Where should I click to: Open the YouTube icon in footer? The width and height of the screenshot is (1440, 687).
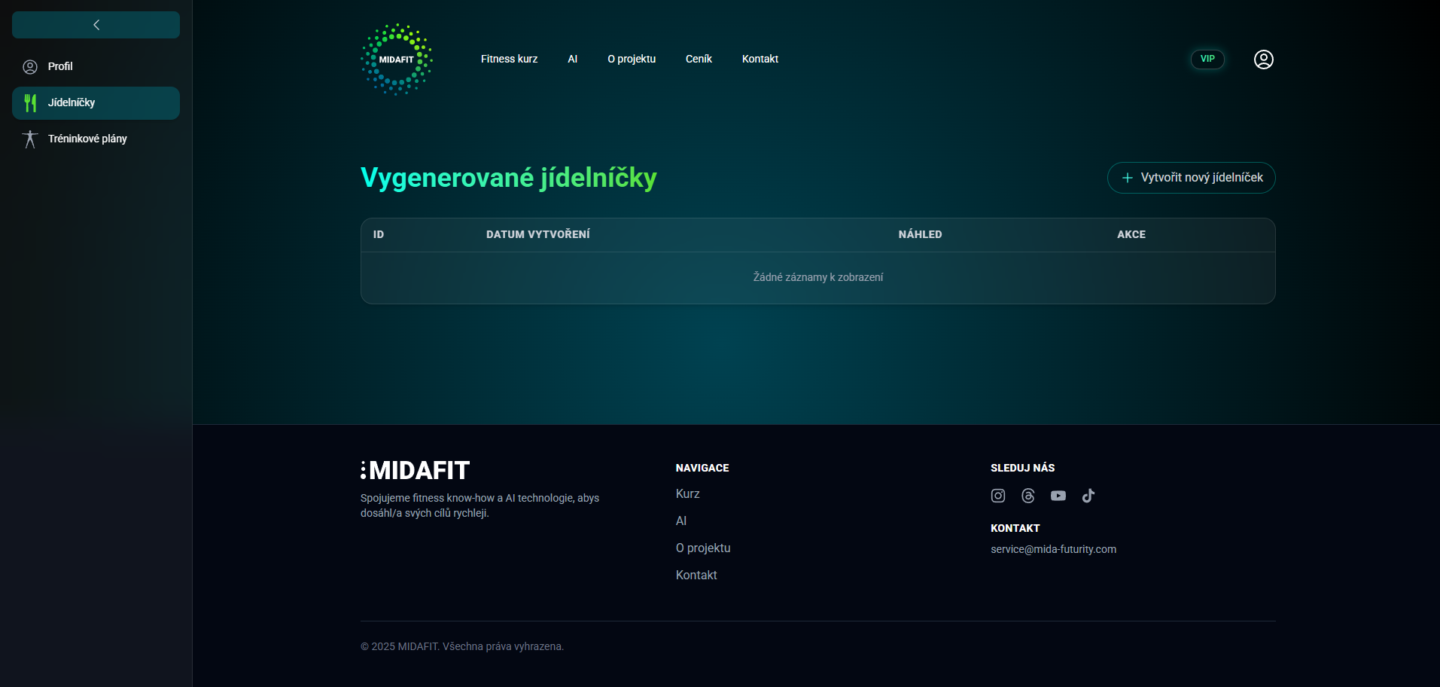tap(1058, 496)
